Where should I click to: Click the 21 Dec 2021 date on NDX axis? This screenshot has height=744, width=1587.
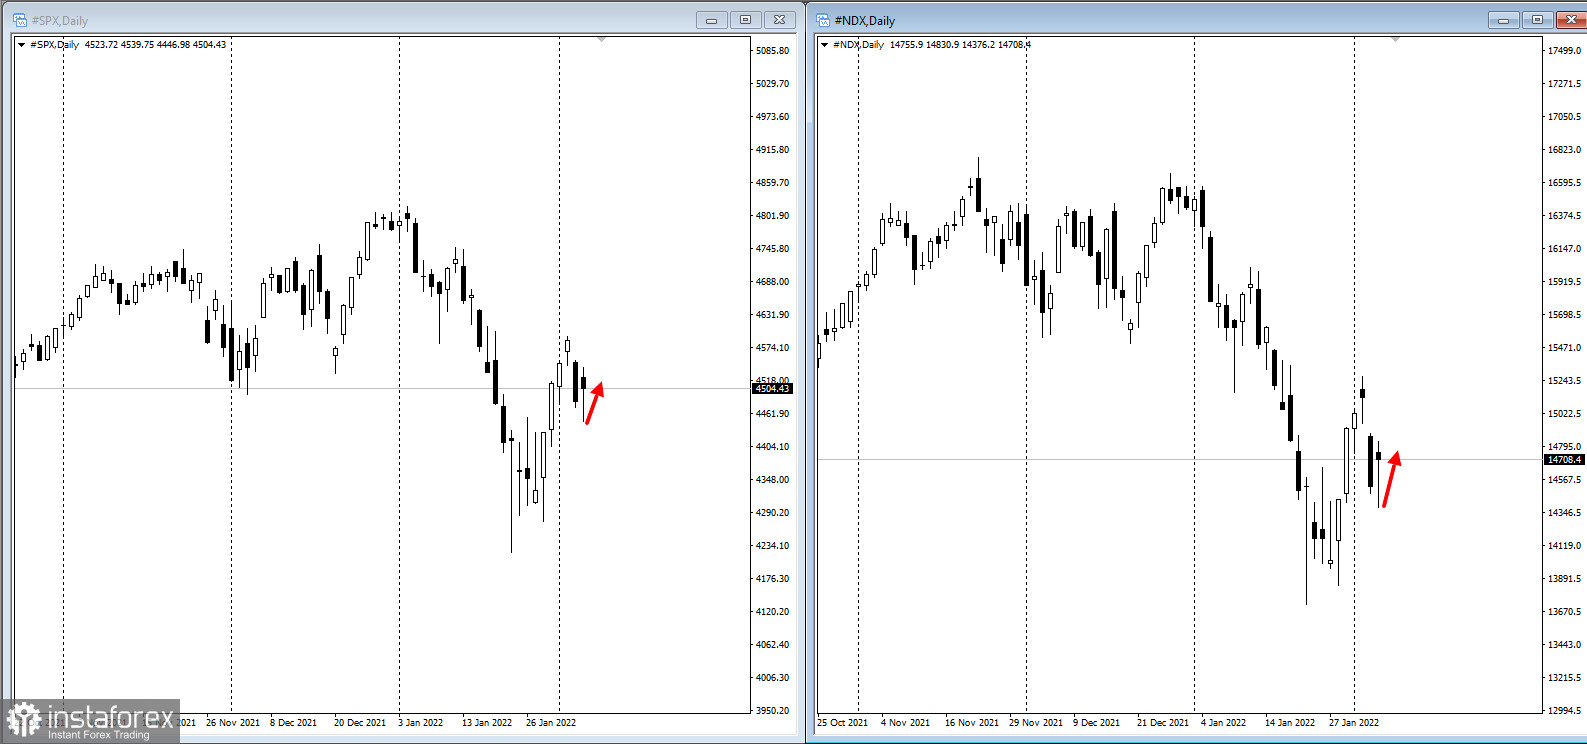point(1163,723)
